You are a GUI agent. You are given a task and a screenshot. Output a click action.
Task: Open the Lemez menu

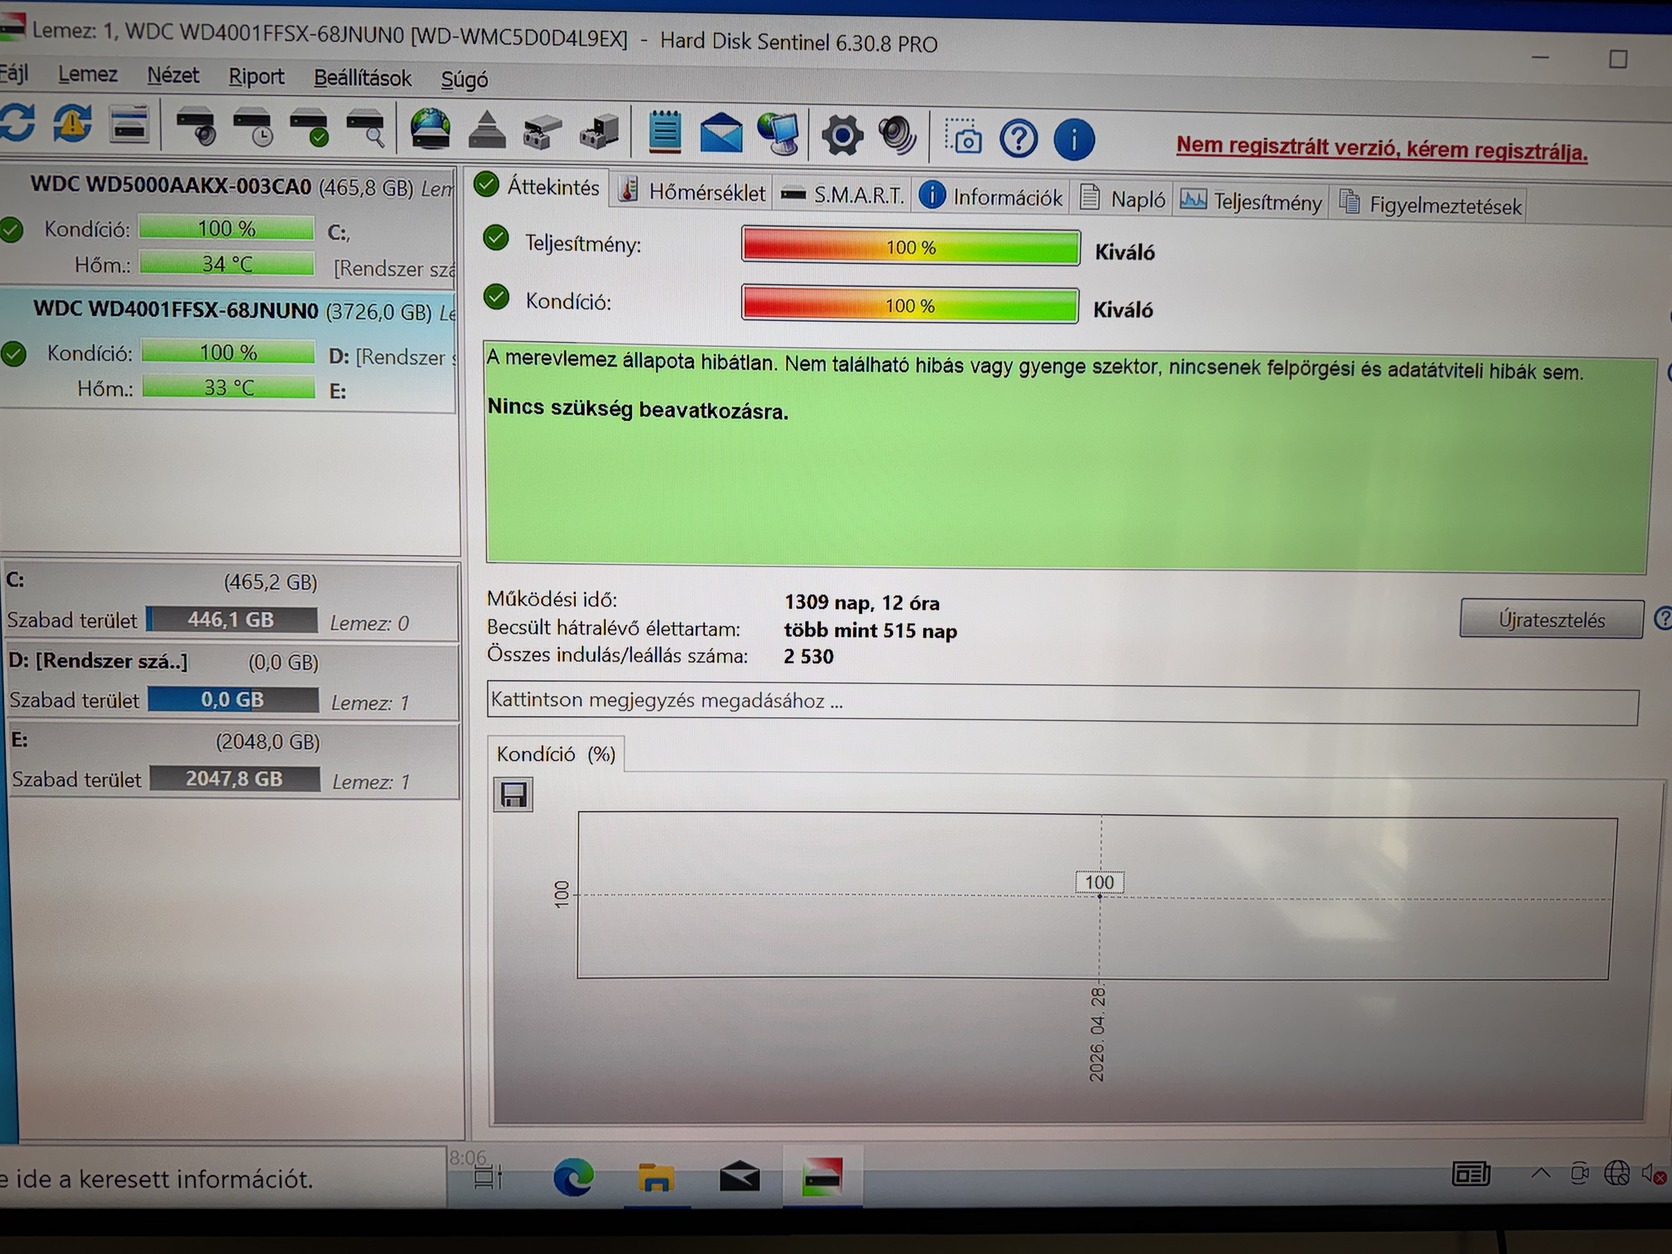pyautogui.click(x=88, y=74)
